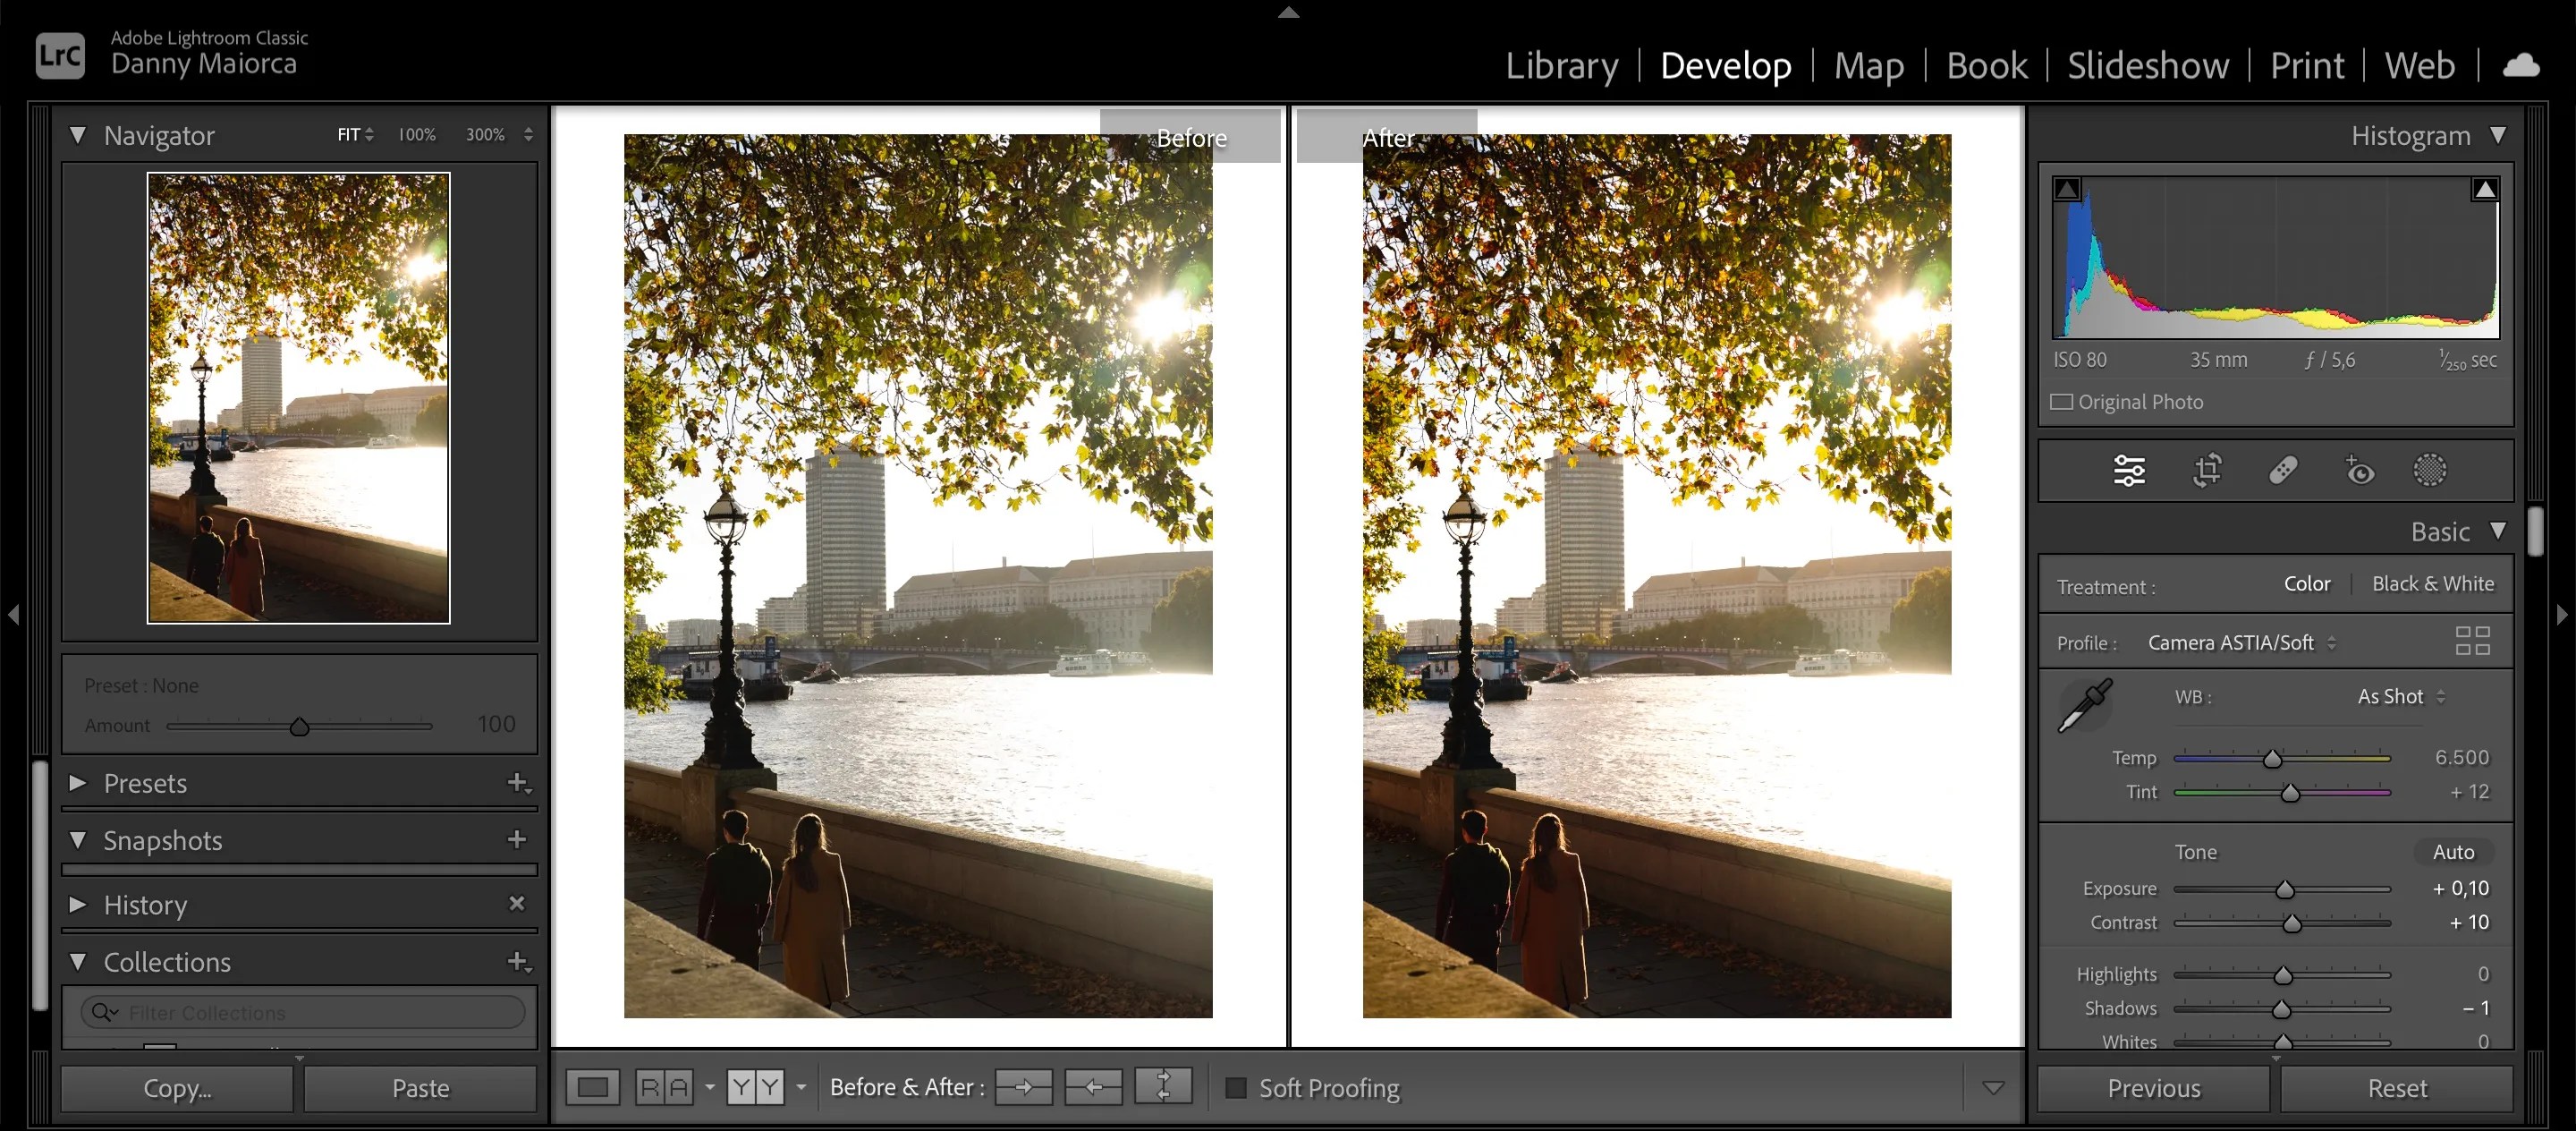This screenshot has width=2576, height=1131.
Task: Adjust the Exposure slider
Action: tap(2284, 888)
